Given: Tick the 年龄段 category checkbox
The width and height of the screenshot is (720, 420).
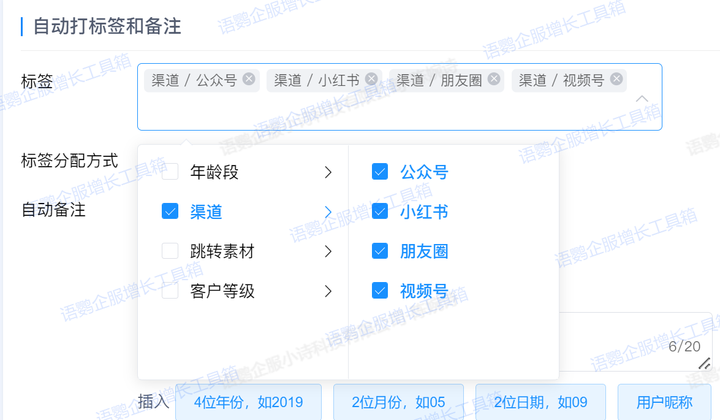Looking at the screenshot, I should coord(170,172).
